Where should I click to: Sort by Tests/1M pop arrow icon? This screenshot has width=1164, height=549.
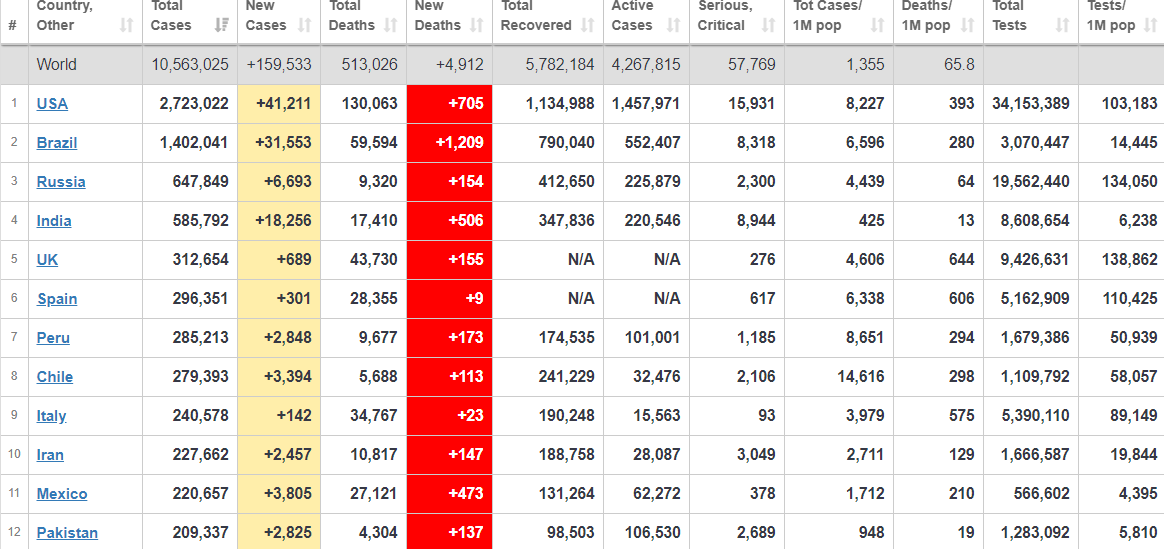(1150, 25)
